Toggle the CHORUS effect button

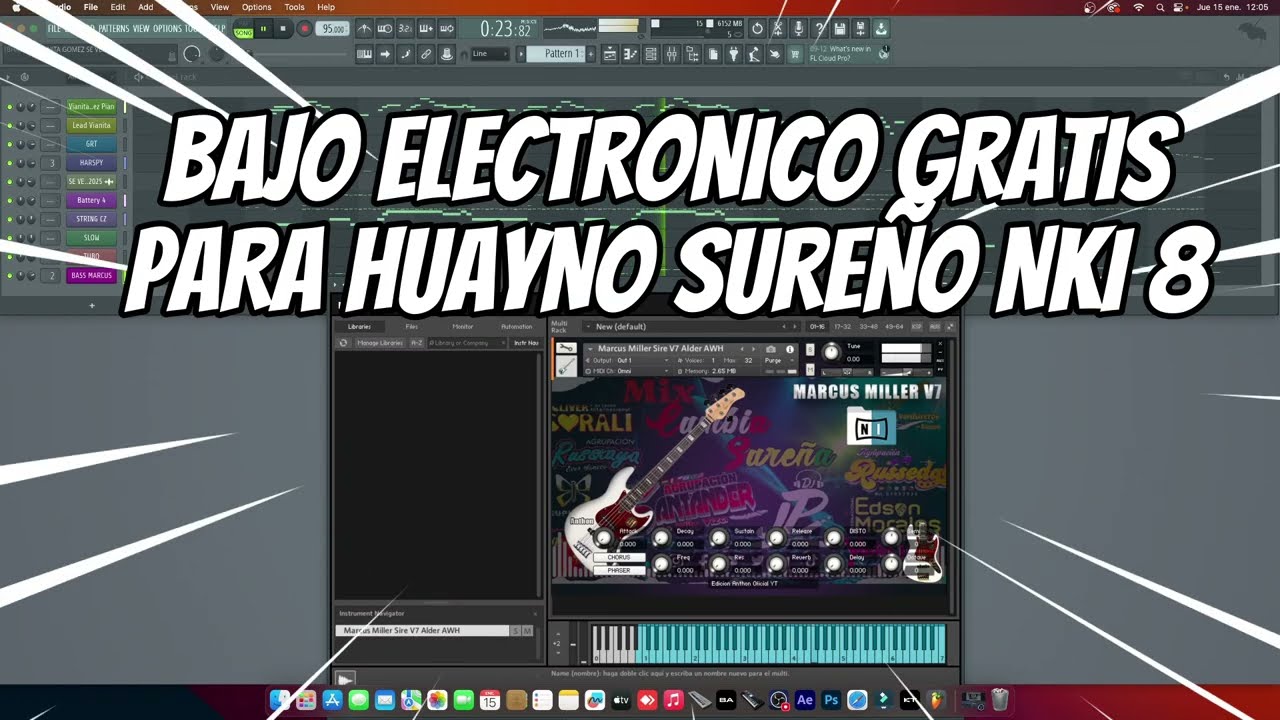(x=619, y=557)
